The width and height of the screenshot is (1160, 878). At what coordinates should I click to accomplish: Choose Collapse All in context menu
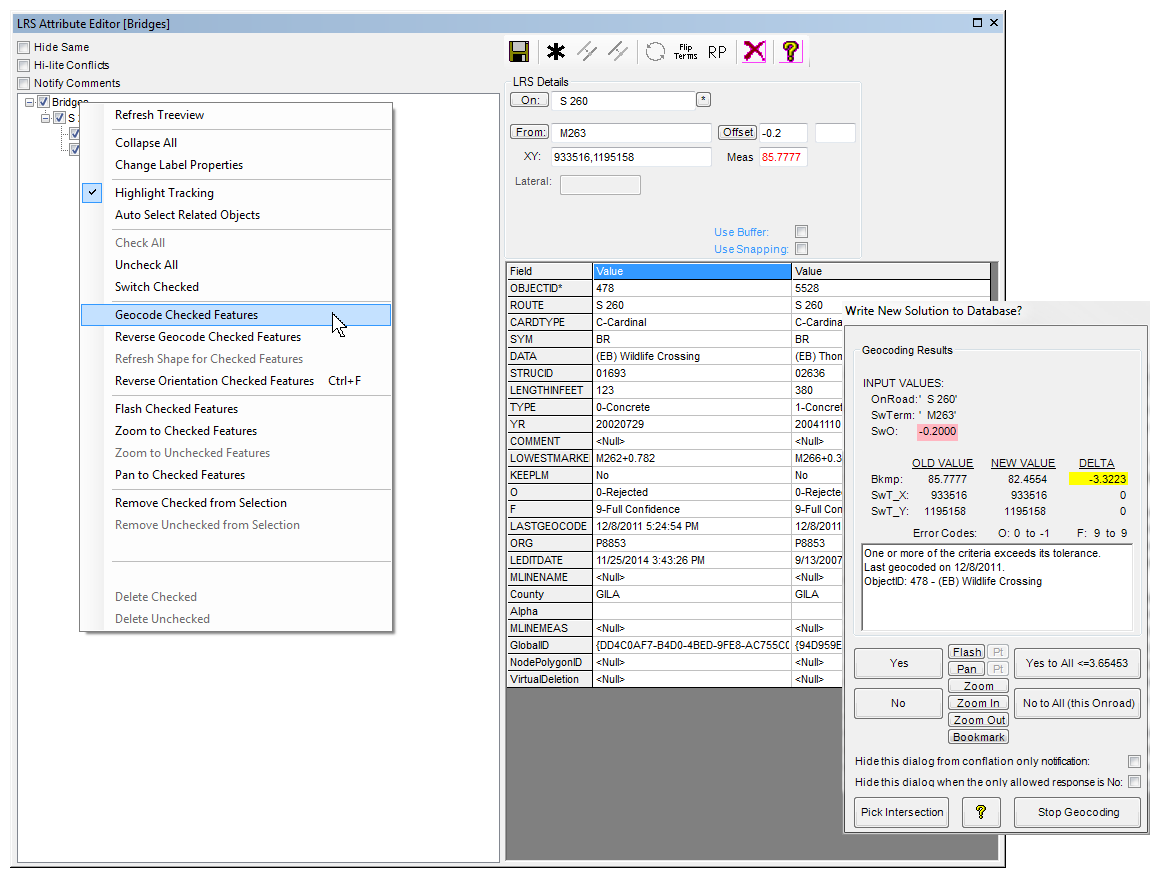click(236, 143)
